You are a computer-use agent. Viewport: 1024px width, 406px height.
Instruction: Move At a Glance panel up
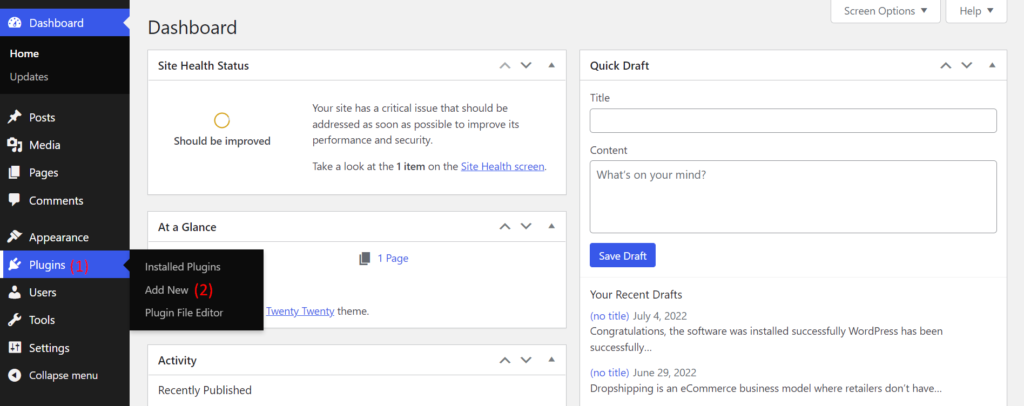(x=504, y=226)
